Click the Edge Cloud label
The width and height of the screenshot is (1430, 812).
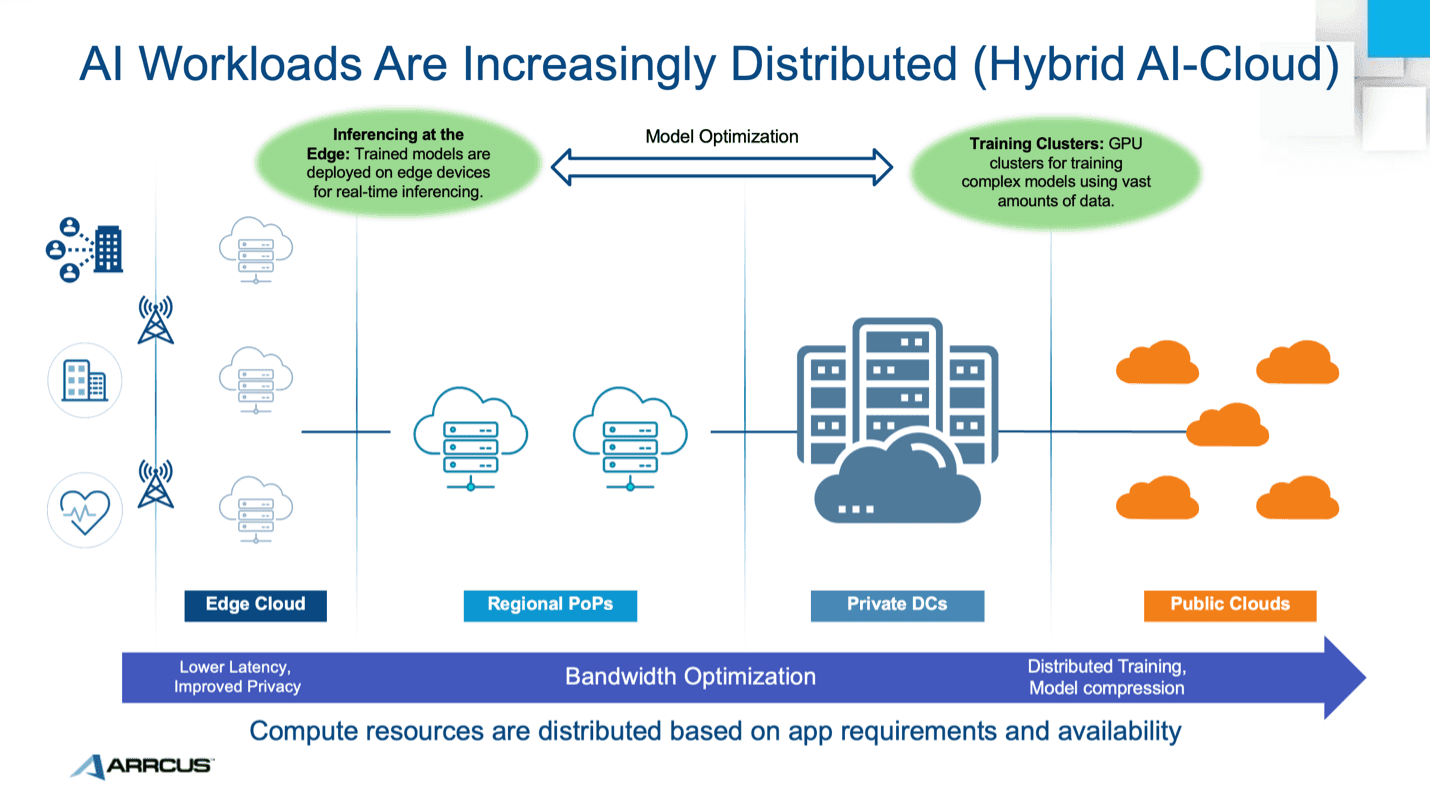click(x=255, y=605)
